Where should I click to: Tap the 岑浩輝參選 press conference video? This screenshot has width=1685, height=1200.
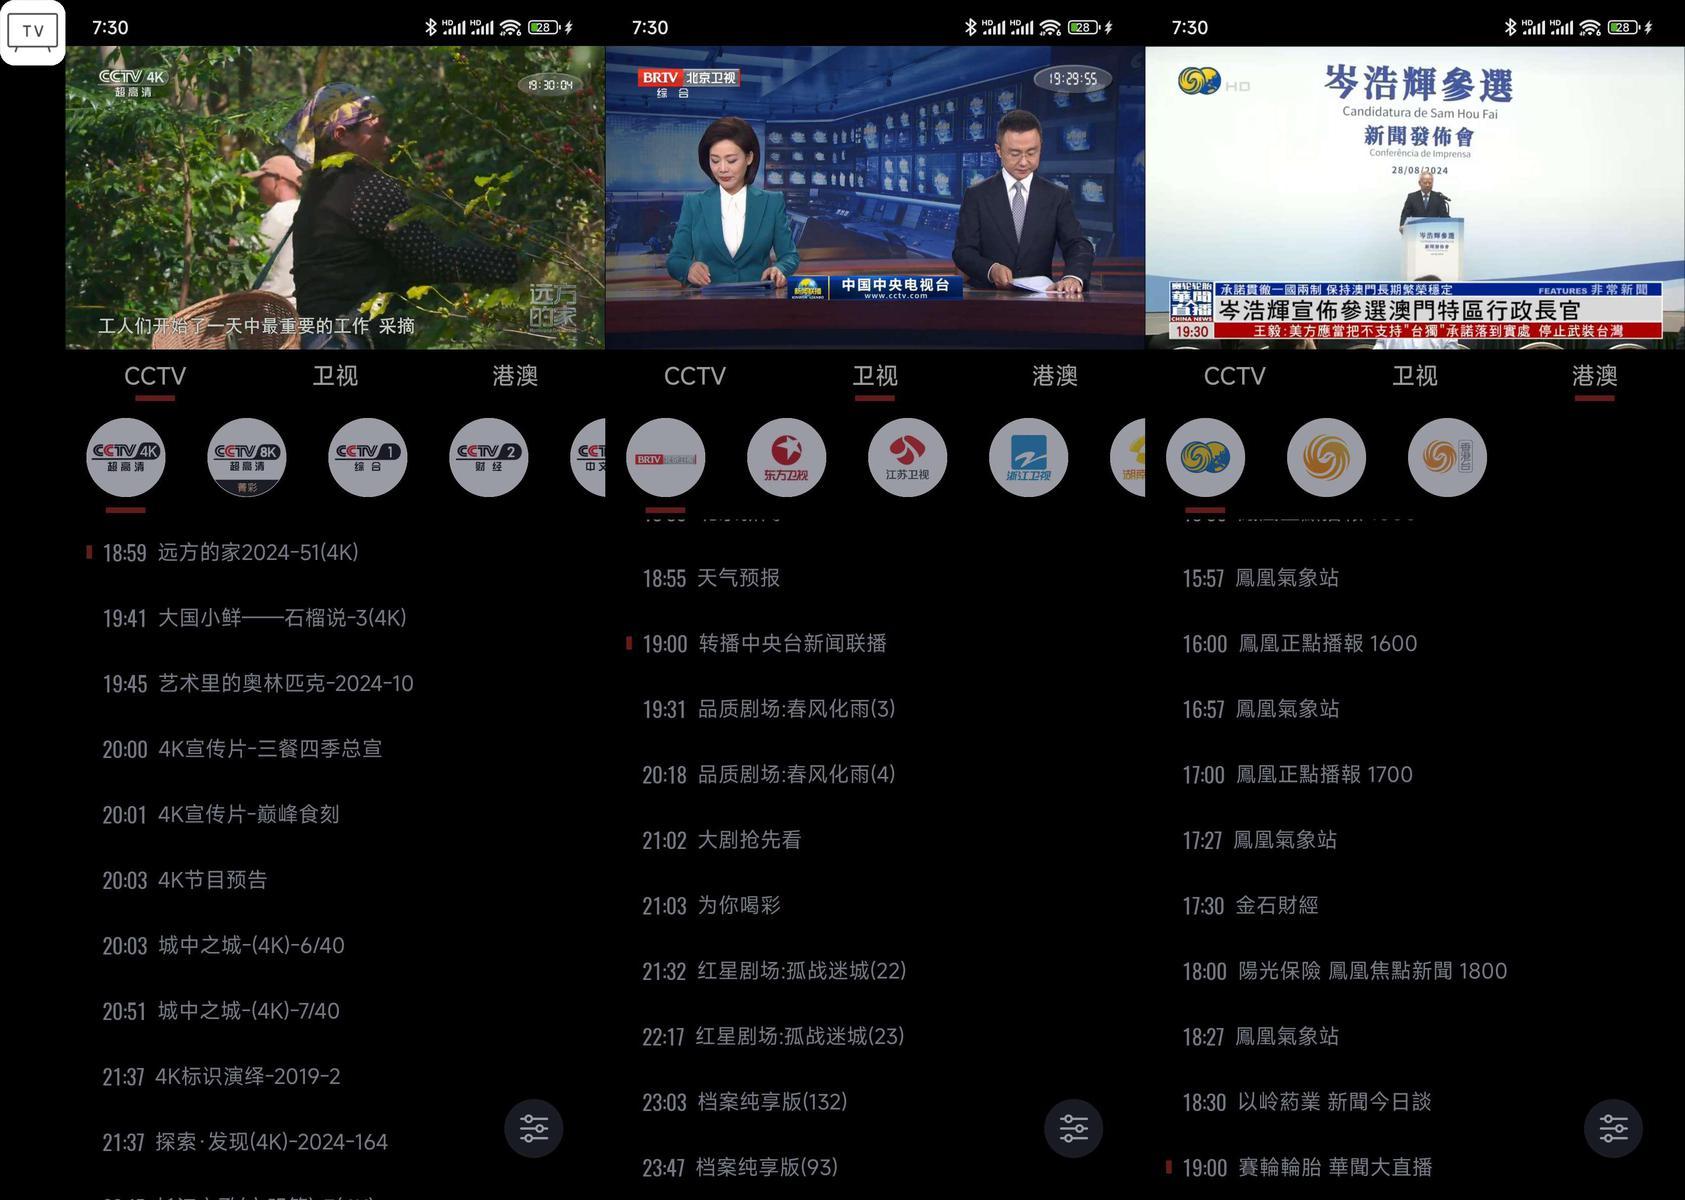point(1415,198)
